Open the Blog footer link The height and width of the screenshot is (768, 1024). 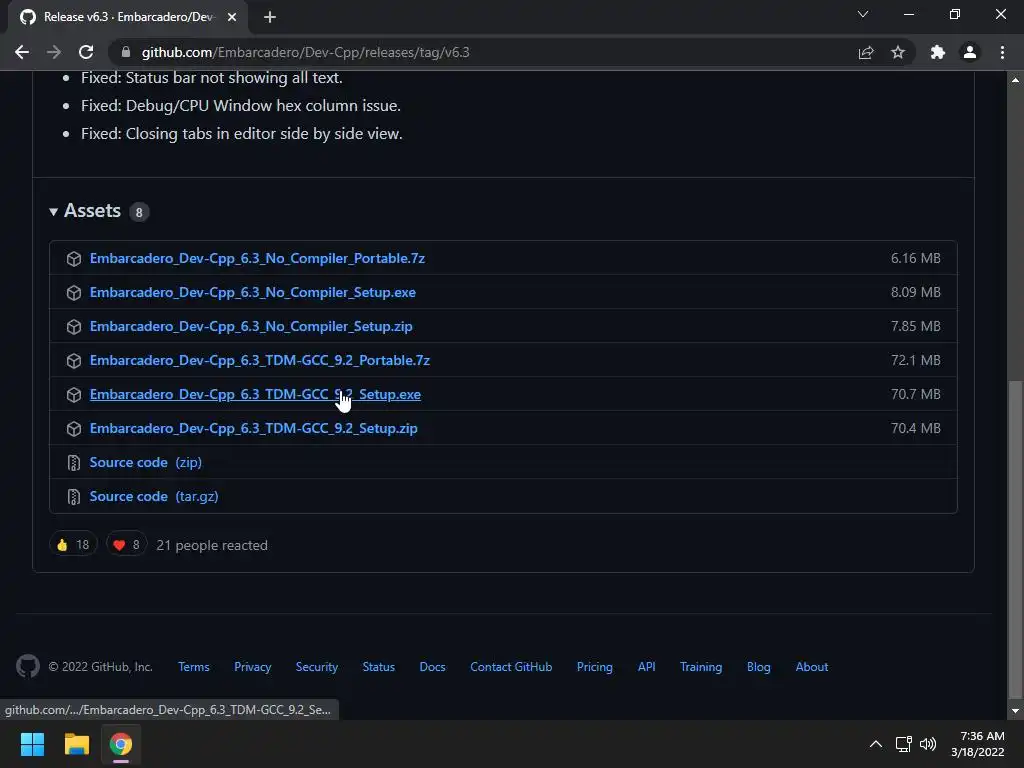pyautogui.click(x=759, y=667)
